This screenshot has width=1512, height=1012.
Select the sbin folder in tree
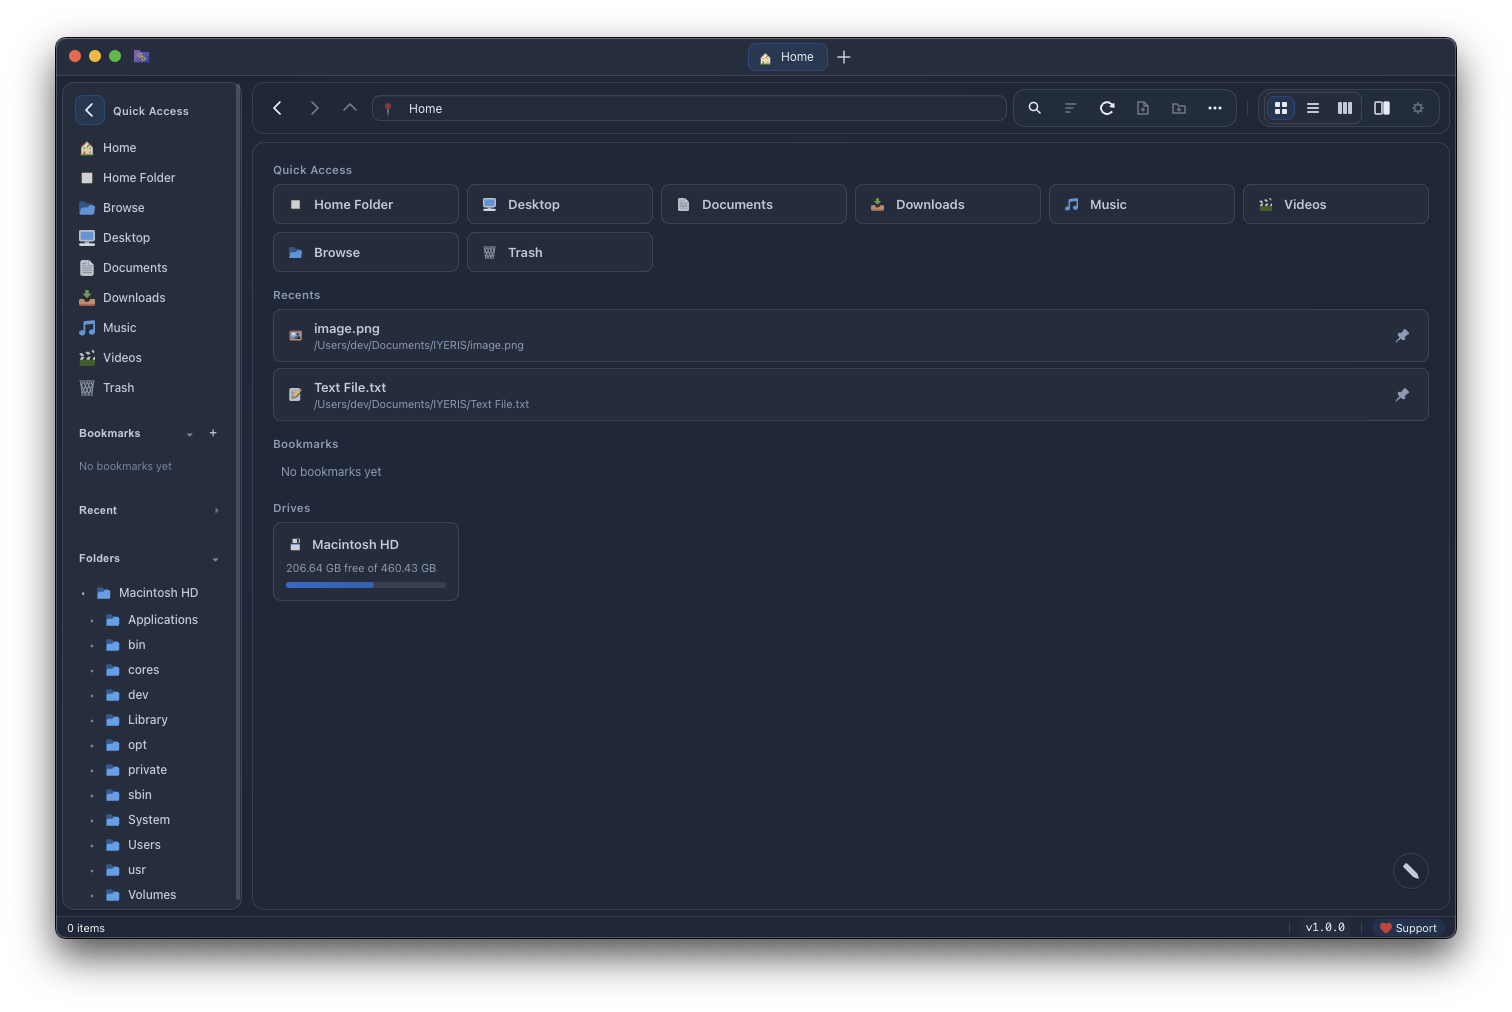140,795
